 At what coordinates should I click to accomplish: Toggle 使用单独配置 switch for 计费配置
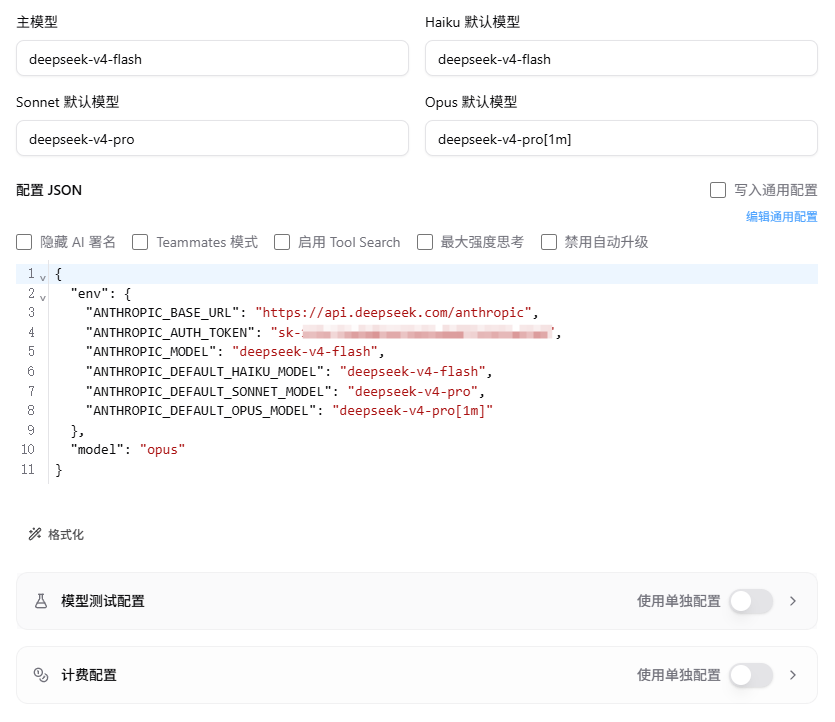[751, 675]
